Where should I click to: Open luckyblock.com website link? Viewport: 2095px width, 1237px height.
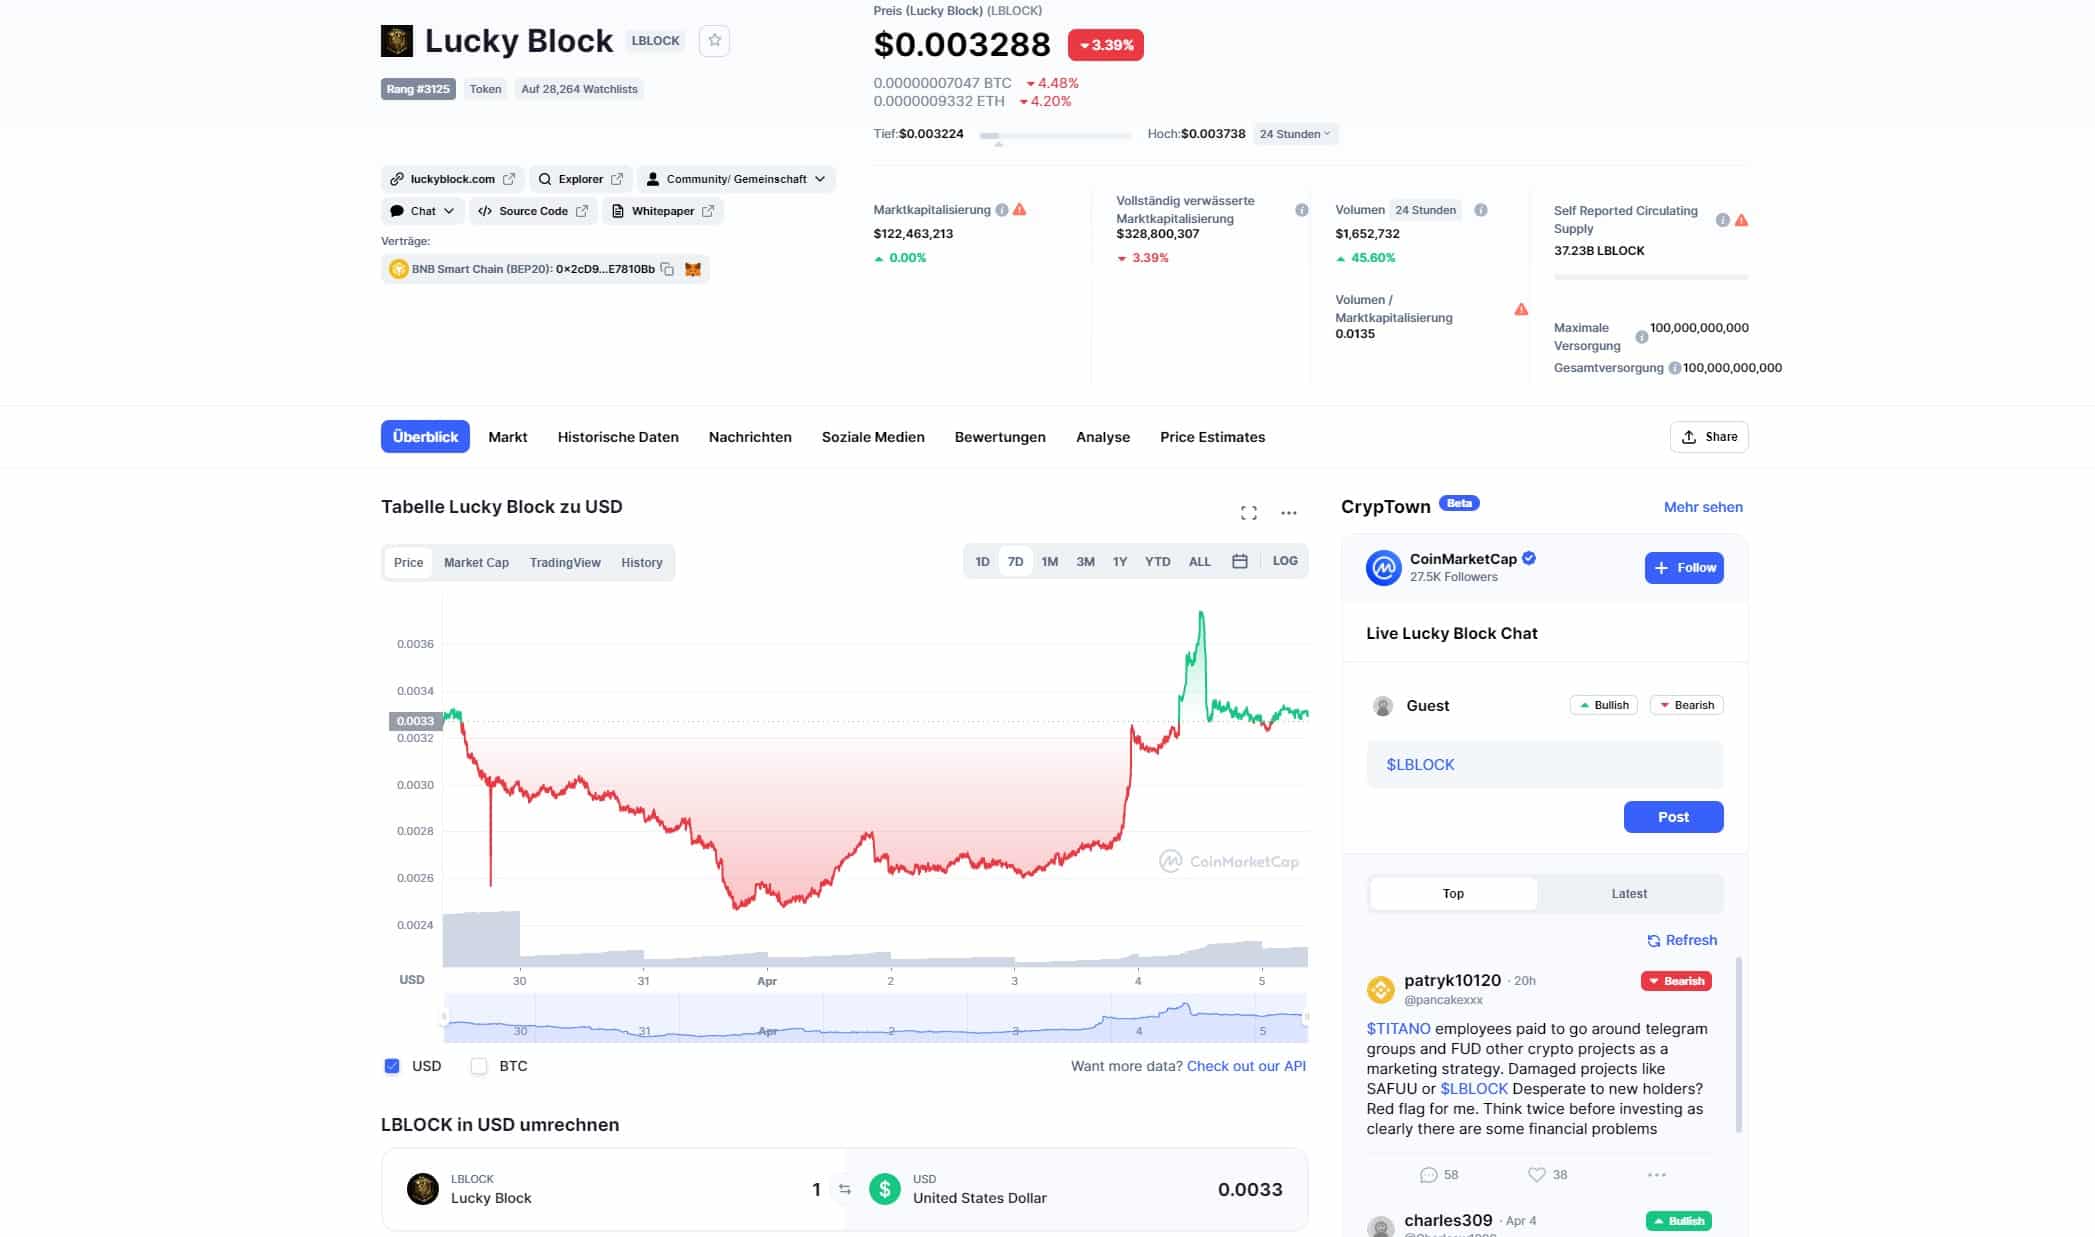453,179
